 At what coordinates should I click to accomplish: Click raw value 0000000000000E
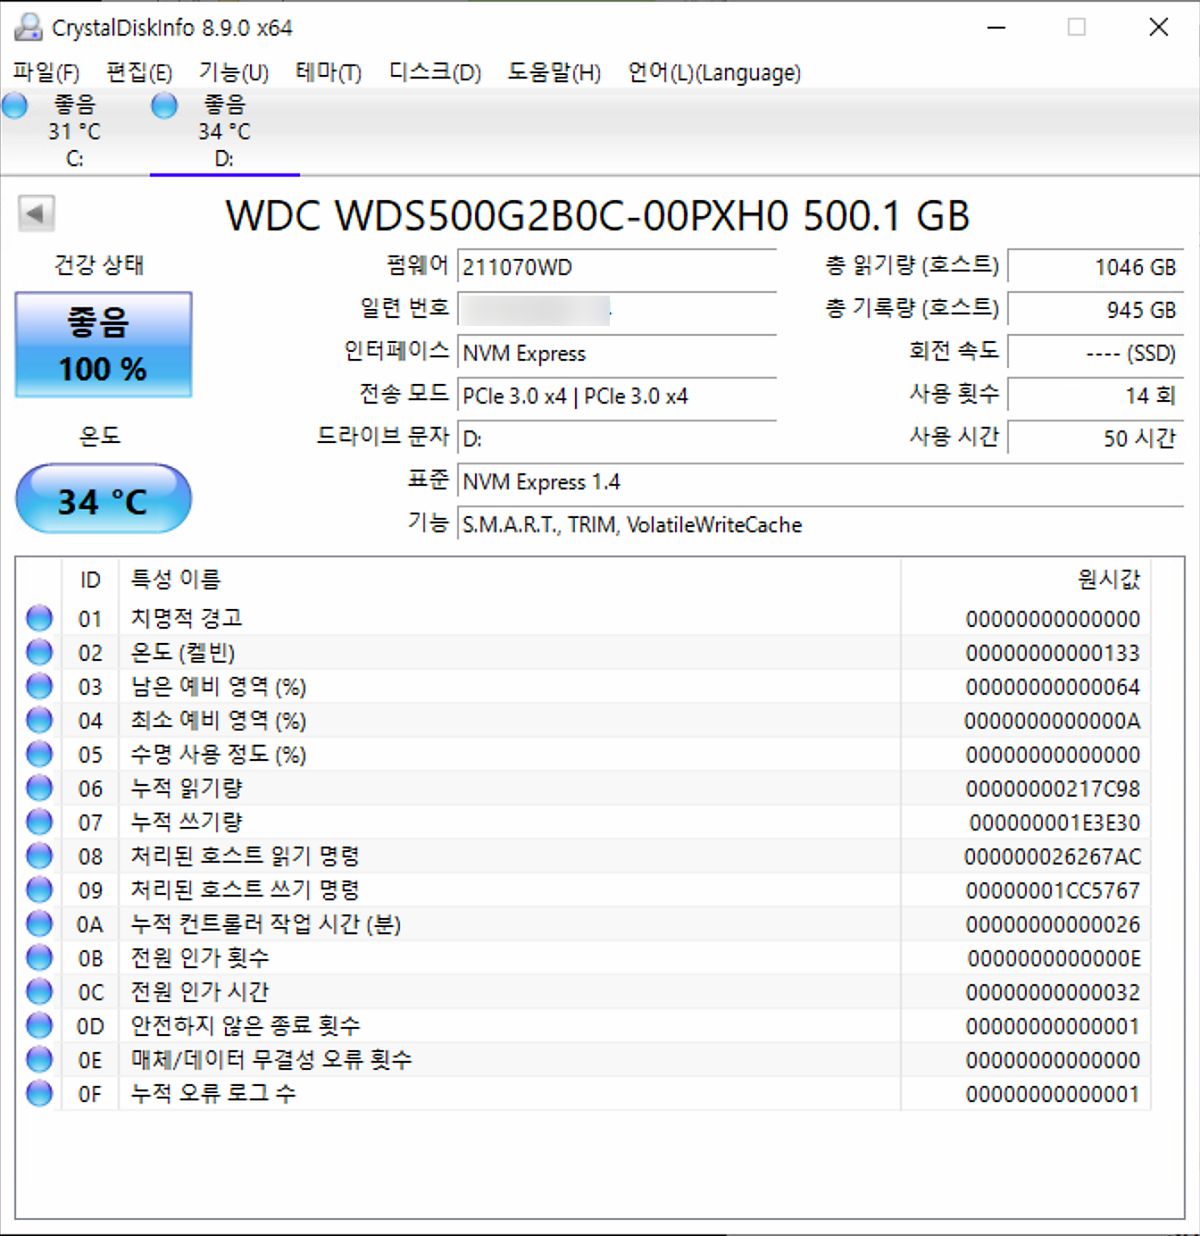(x=1054, y=959)
